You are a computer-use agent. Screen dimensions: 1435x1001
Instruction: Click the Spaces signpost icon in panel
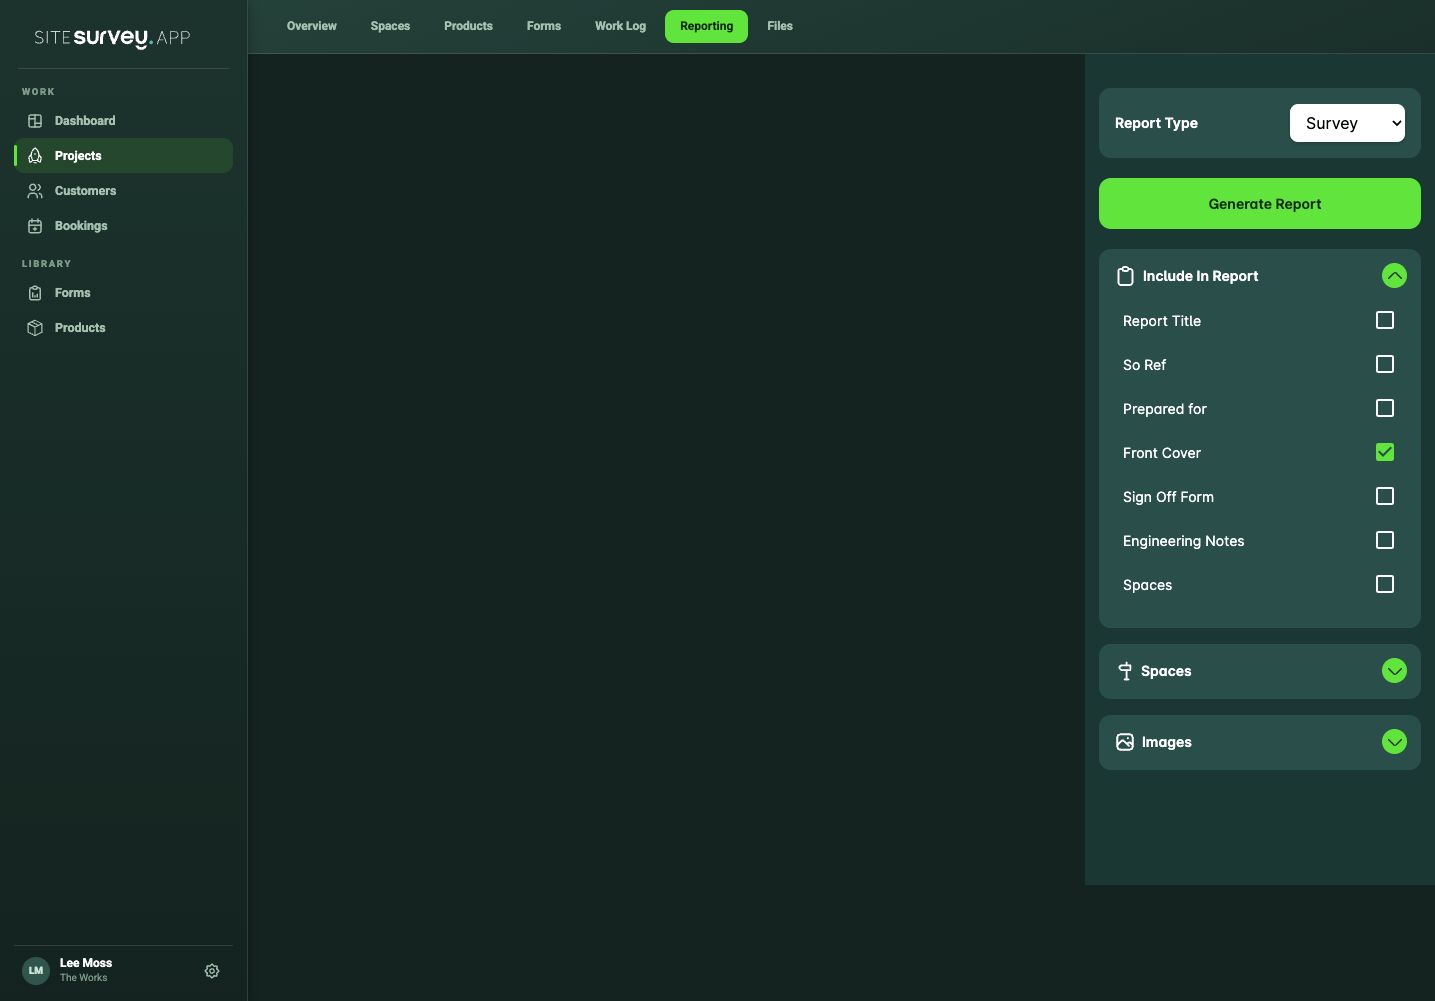pos(1125,671)
